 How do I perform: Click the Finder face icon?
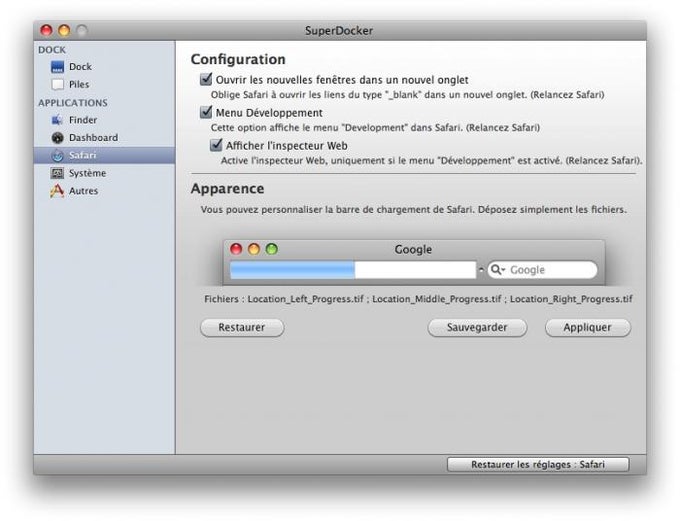(57, 120)
